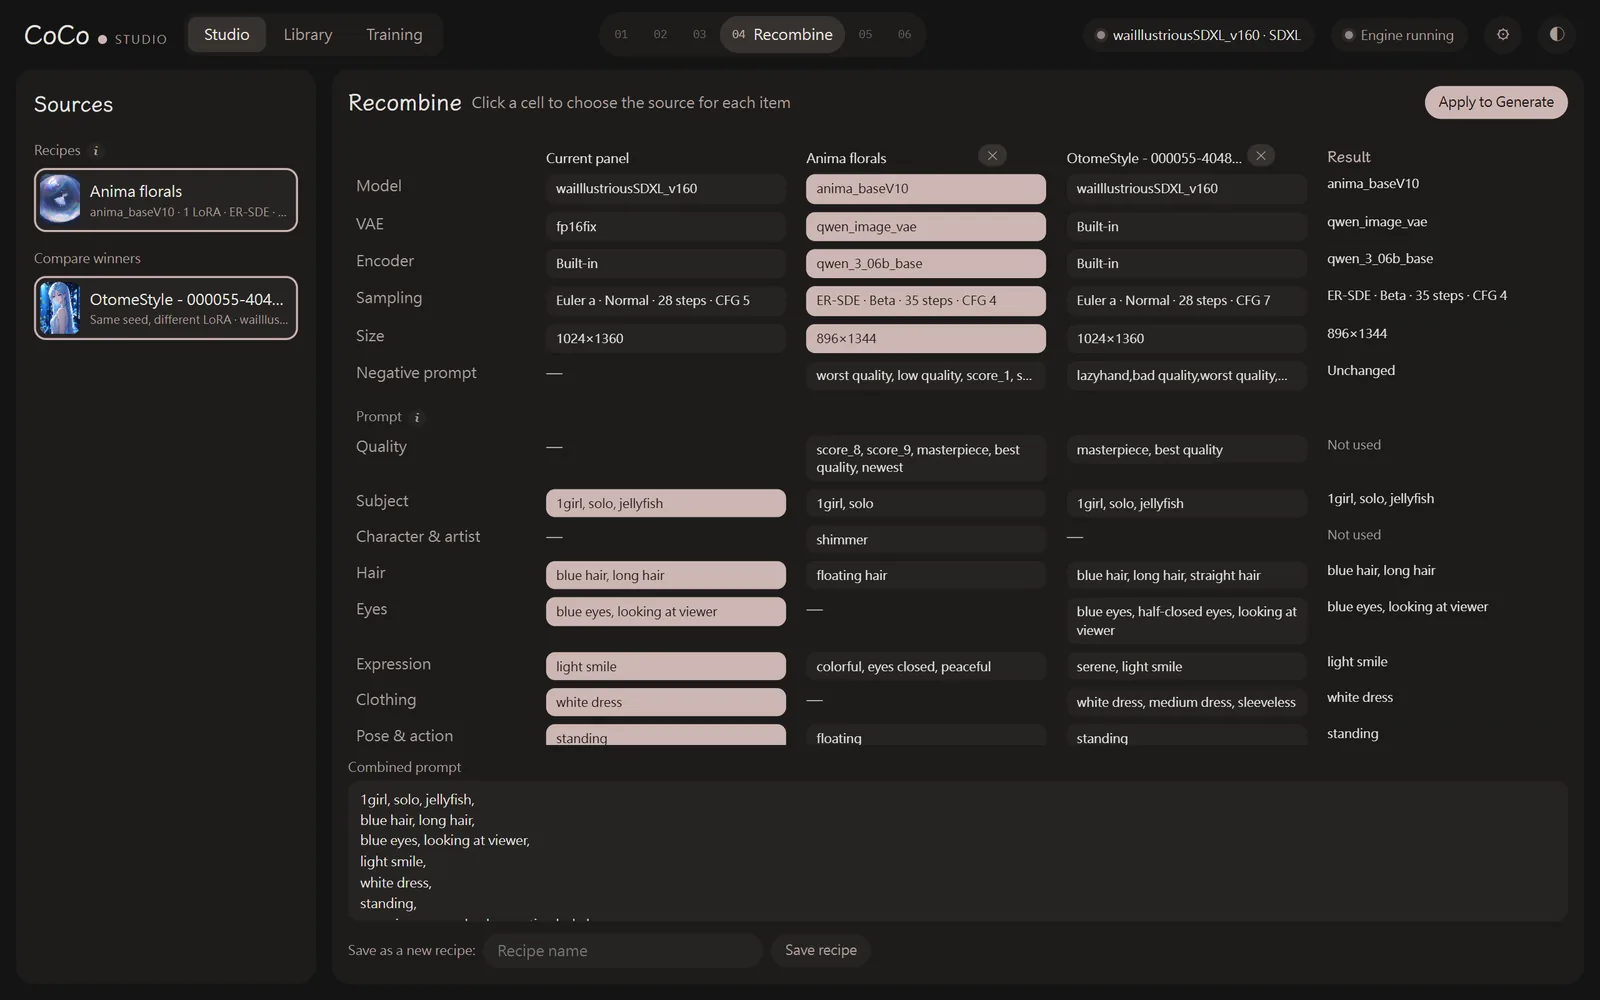Focus the Recipe name input field
This screenshot has height=1000, width=1600.
[623, 950]
